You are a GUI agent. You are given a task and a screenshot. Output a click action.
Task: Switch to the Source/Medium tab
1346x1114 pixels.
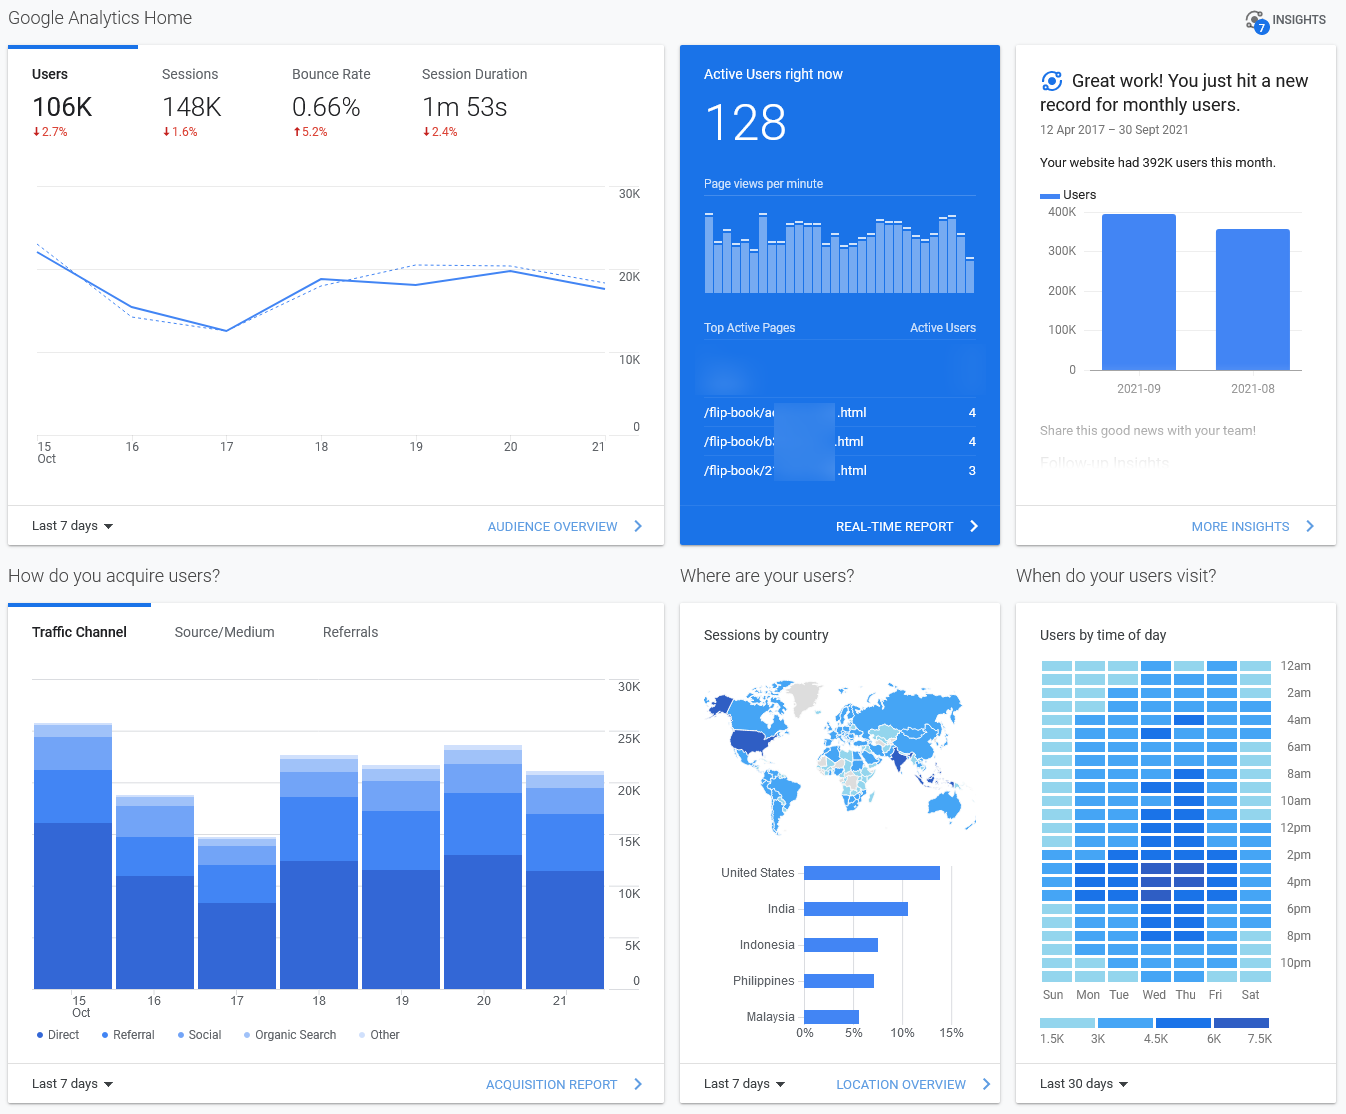(224, 631)
